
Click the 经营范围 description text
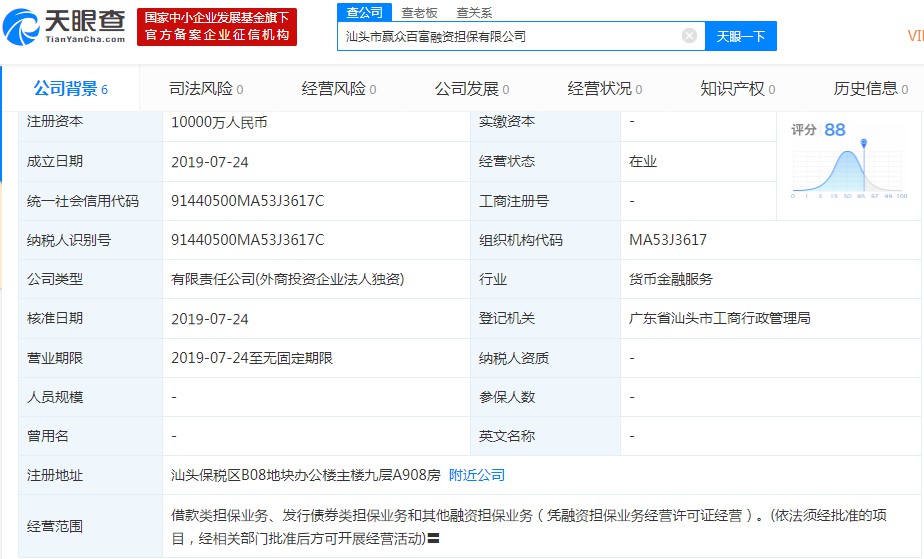point(529,527)
